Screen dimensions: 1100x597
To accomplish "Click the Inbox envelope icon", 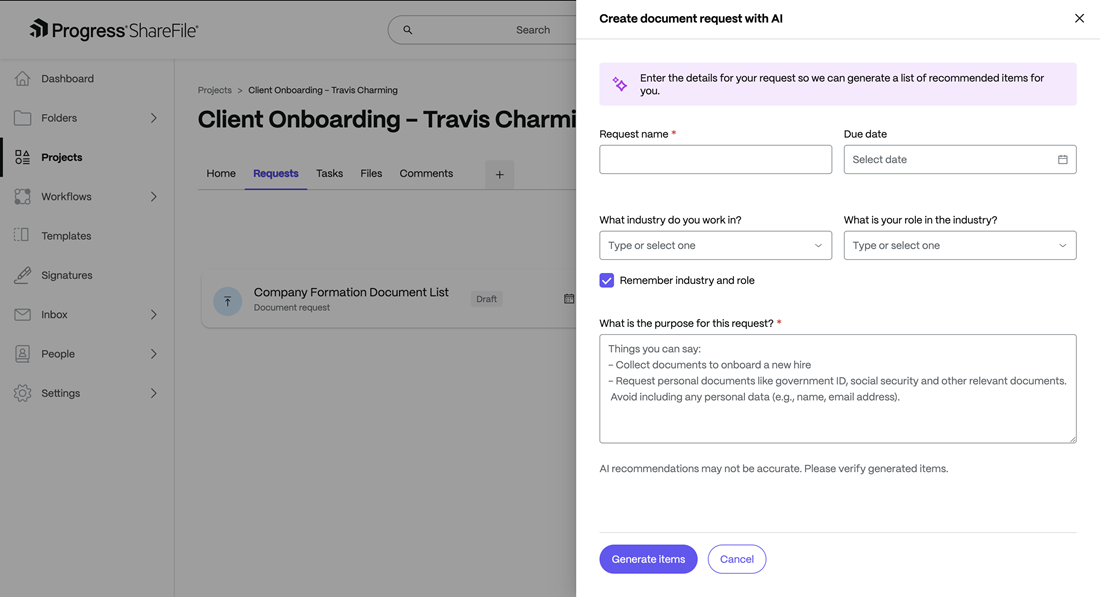I will [22, 314].
